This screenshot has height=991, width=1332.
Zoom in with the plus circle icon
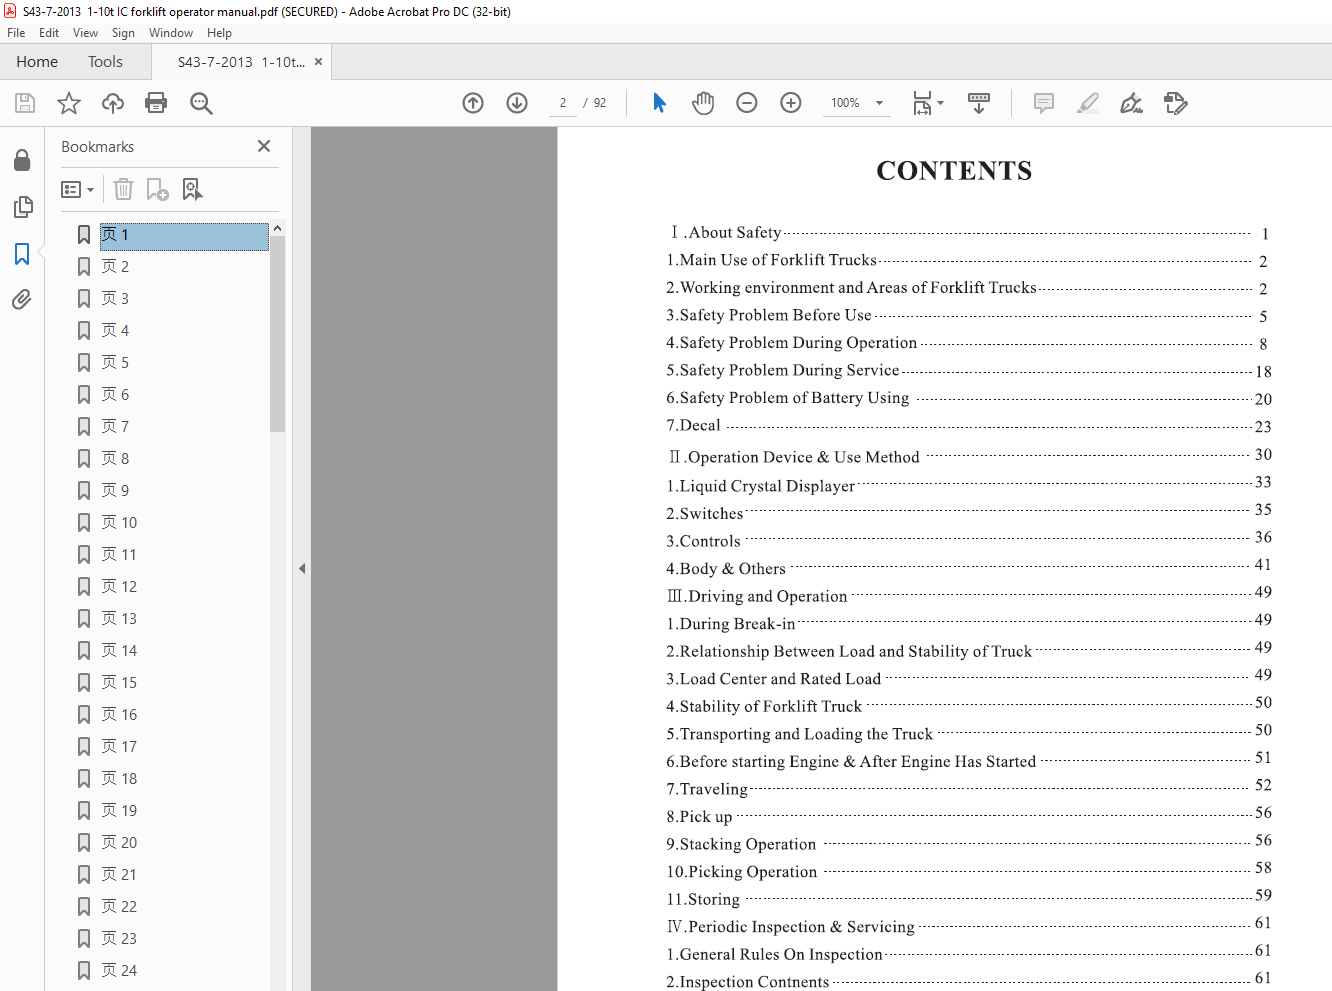(x=791, y=103)
